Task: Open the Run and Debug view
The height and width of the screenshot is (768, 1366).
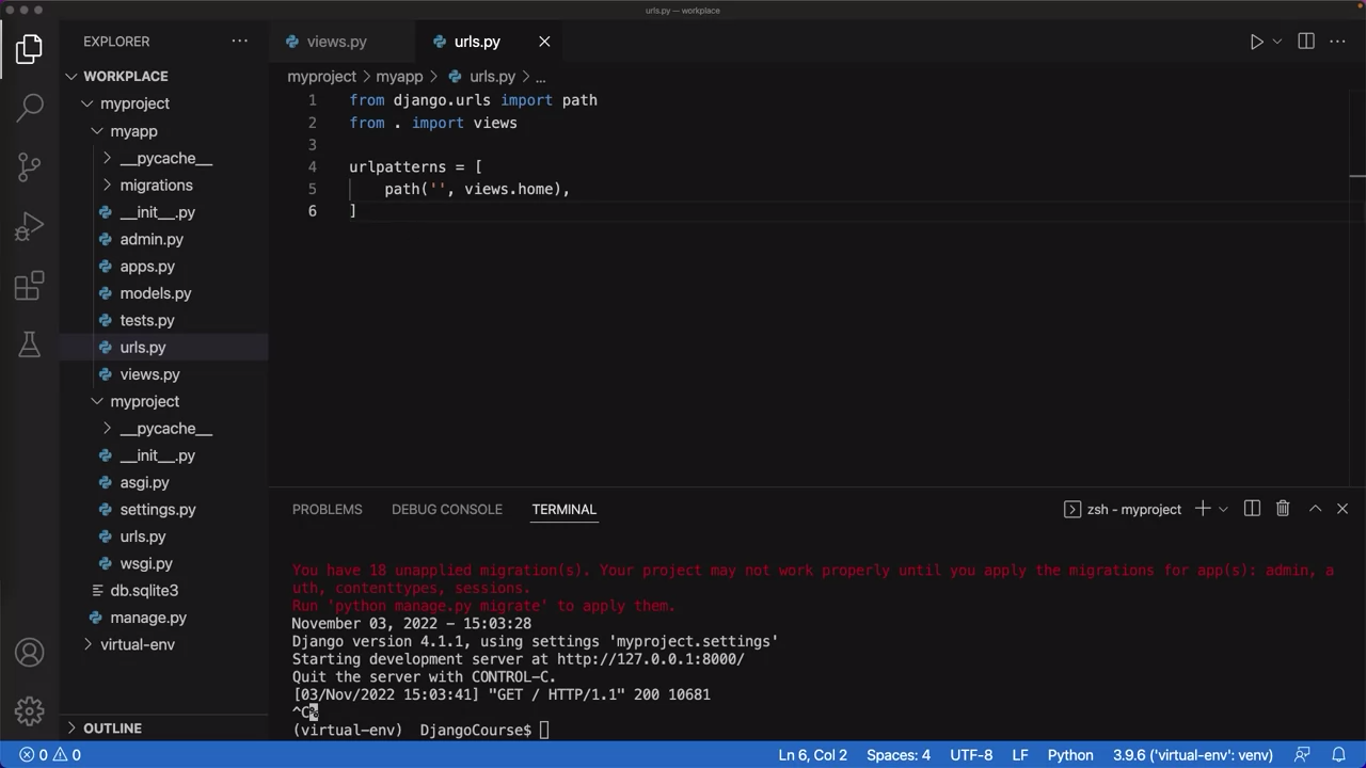Action: point(30,226)
